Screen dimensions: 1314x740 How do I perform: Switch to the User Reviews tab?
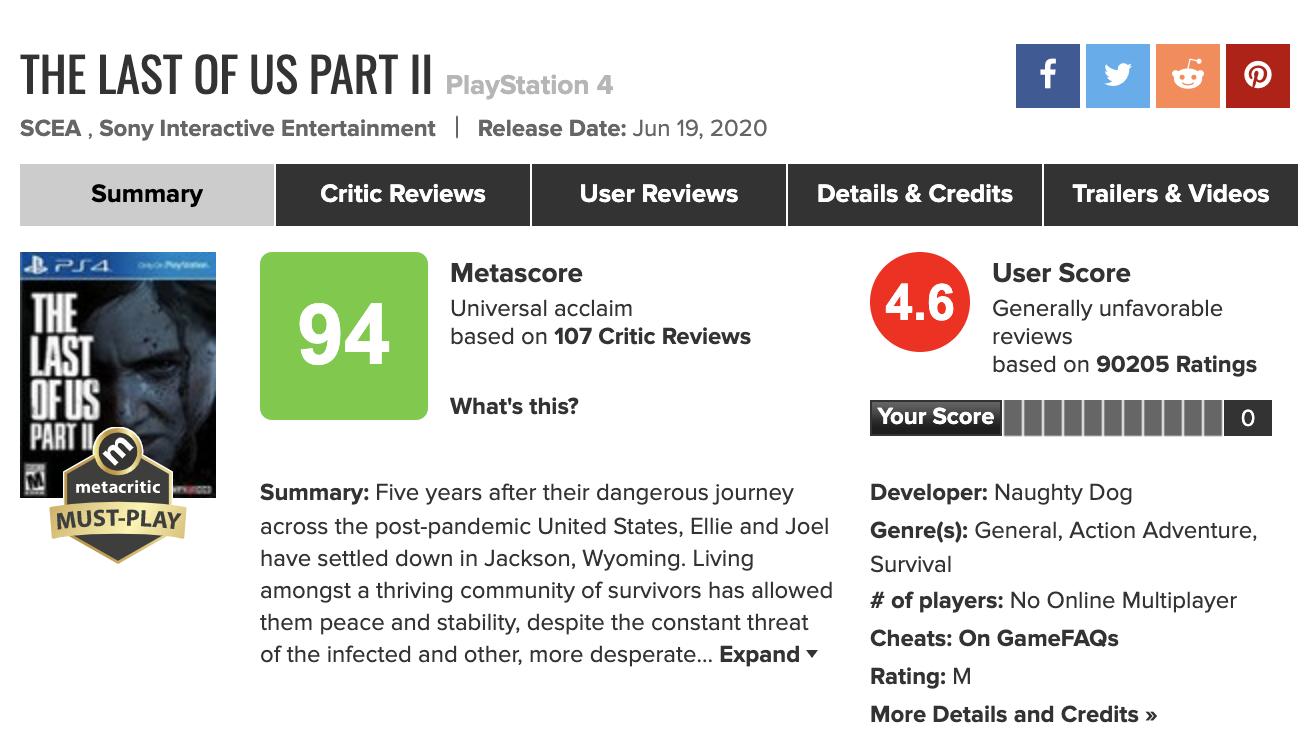(659, 194)
